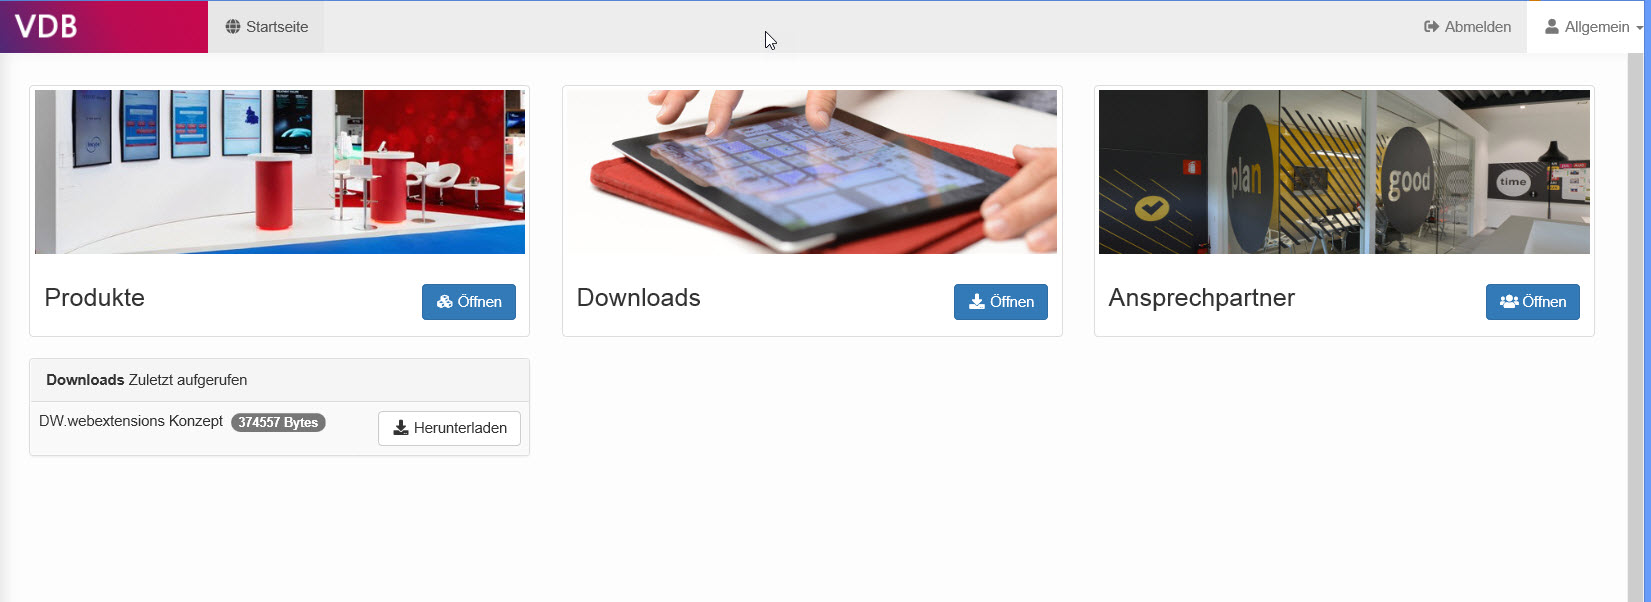Download the DW.webextensions Konzept file
The height and width of the screenshot is (602, 1651).
449,428
